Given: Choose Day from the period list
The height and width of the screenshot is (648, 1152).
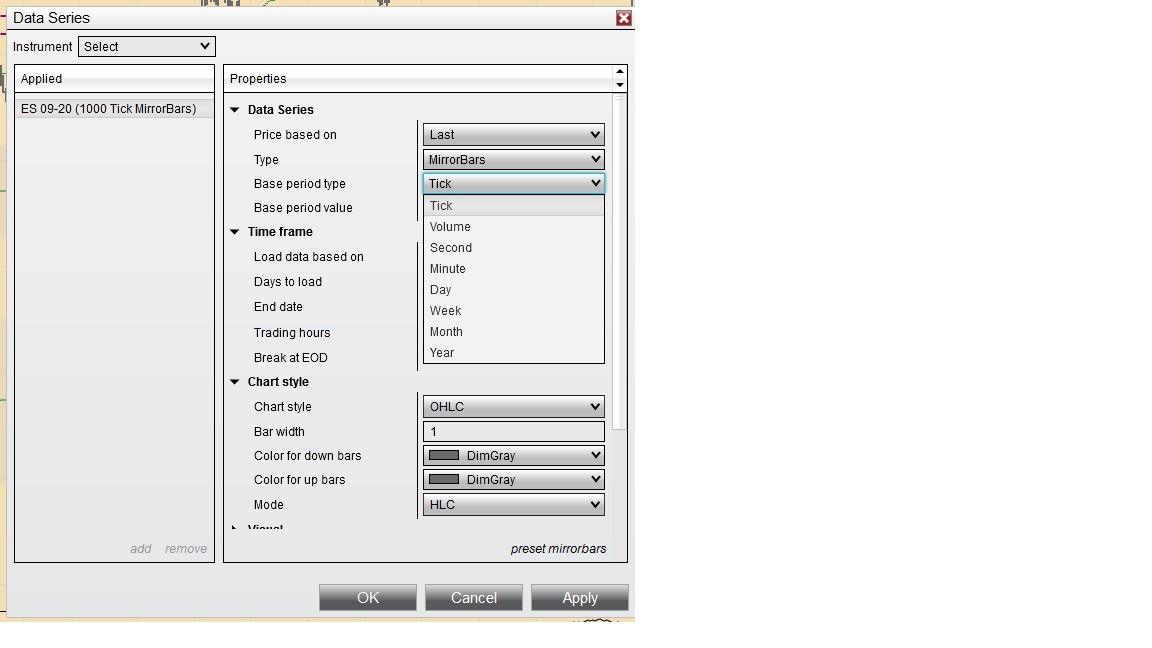Looking at the screenshot, I should pos(514,289).
